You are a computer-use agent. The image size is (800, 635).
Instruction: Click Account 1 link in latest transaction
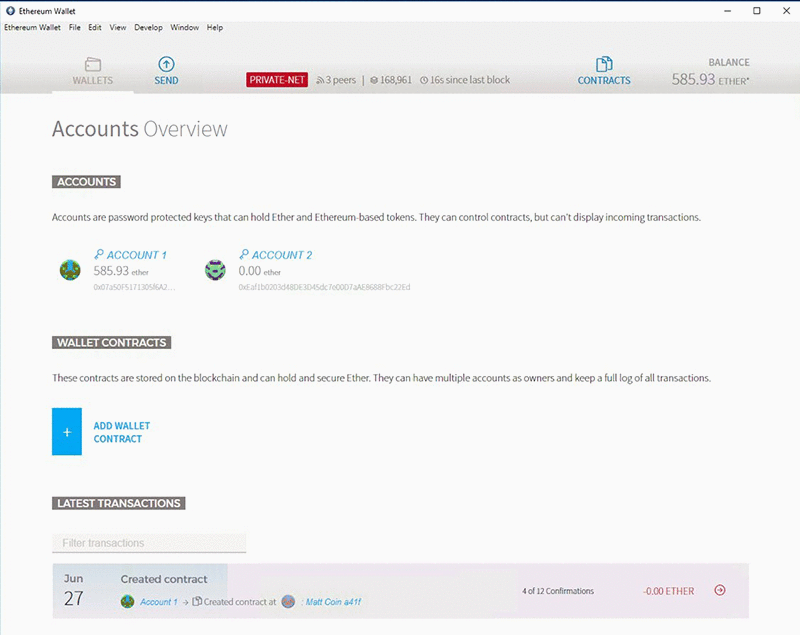[x=159, y=602]
